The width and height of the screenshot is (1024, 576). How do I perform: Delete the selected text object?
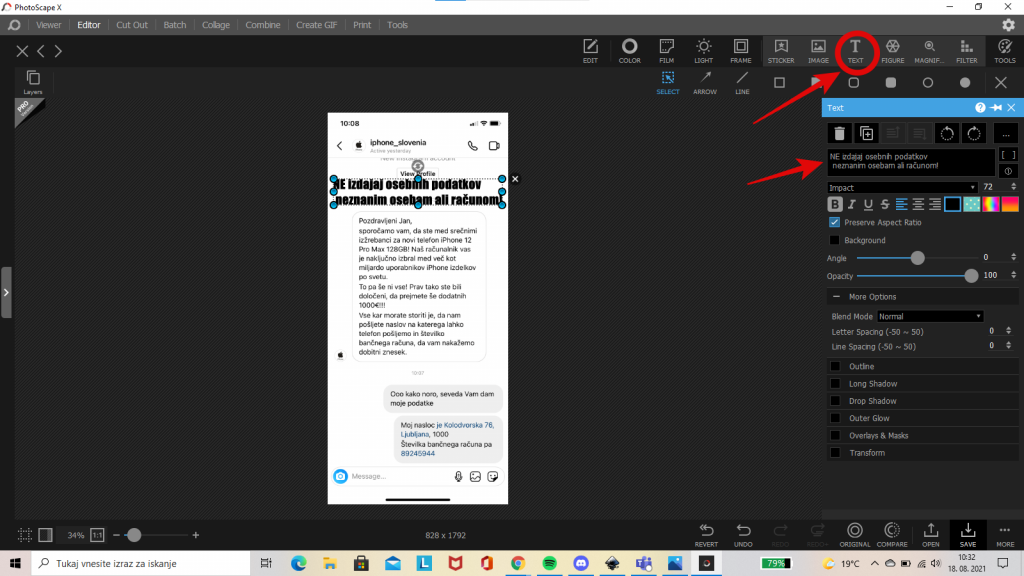839,134
